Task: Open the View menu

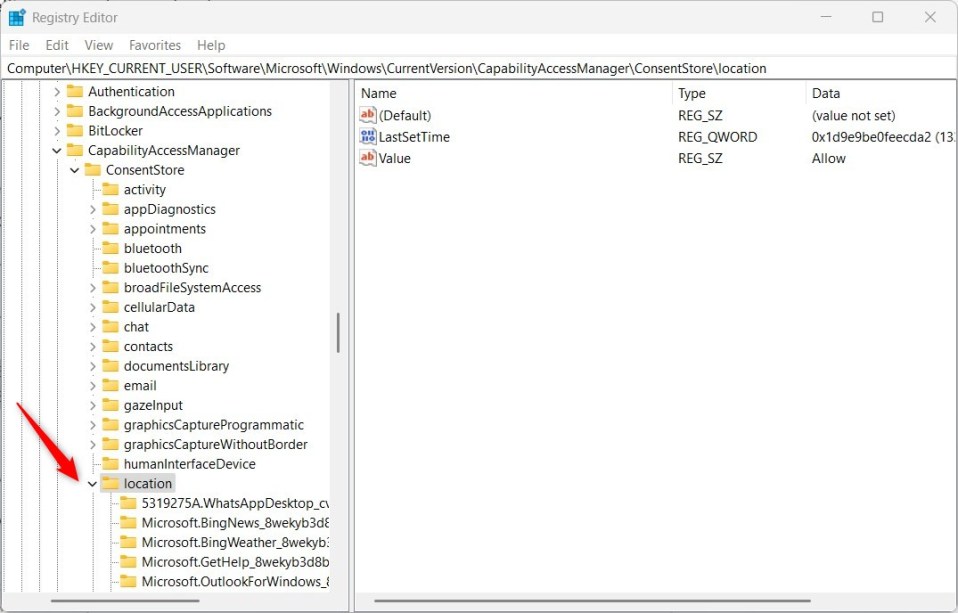Action: coord(98,45)
